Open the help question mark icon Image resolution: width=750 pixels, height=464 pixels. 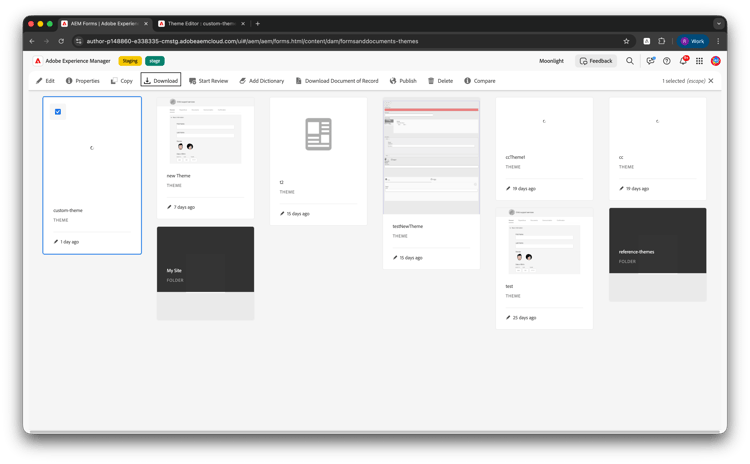[x=666, y=61]
